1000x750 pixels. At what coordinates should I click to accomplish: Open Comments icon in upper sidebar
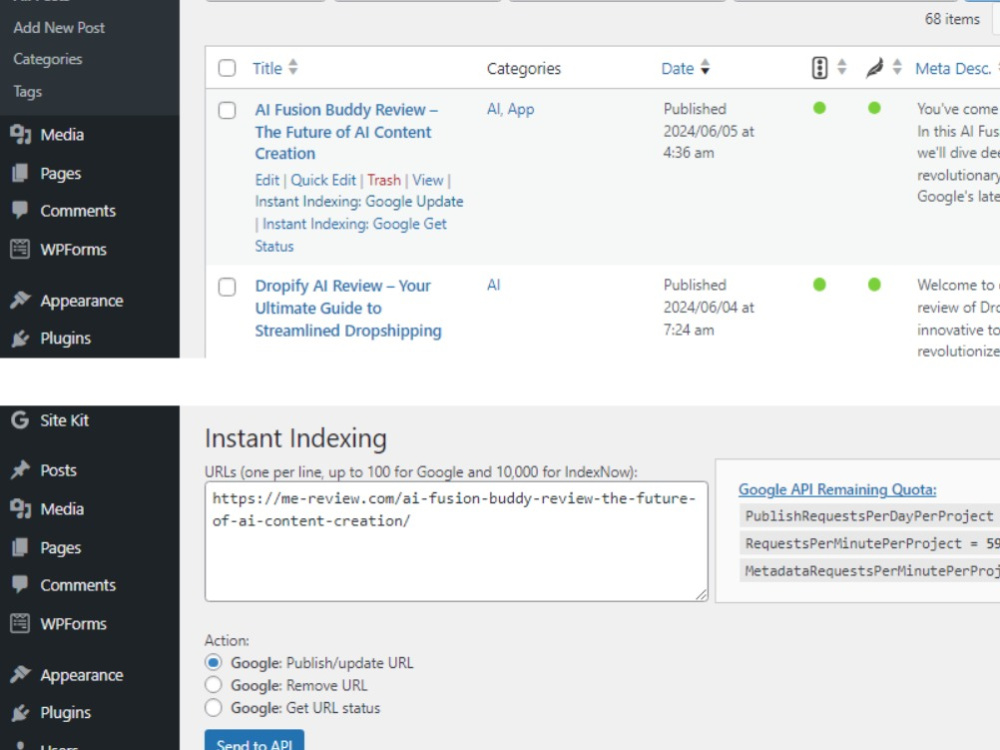[20, 210]
